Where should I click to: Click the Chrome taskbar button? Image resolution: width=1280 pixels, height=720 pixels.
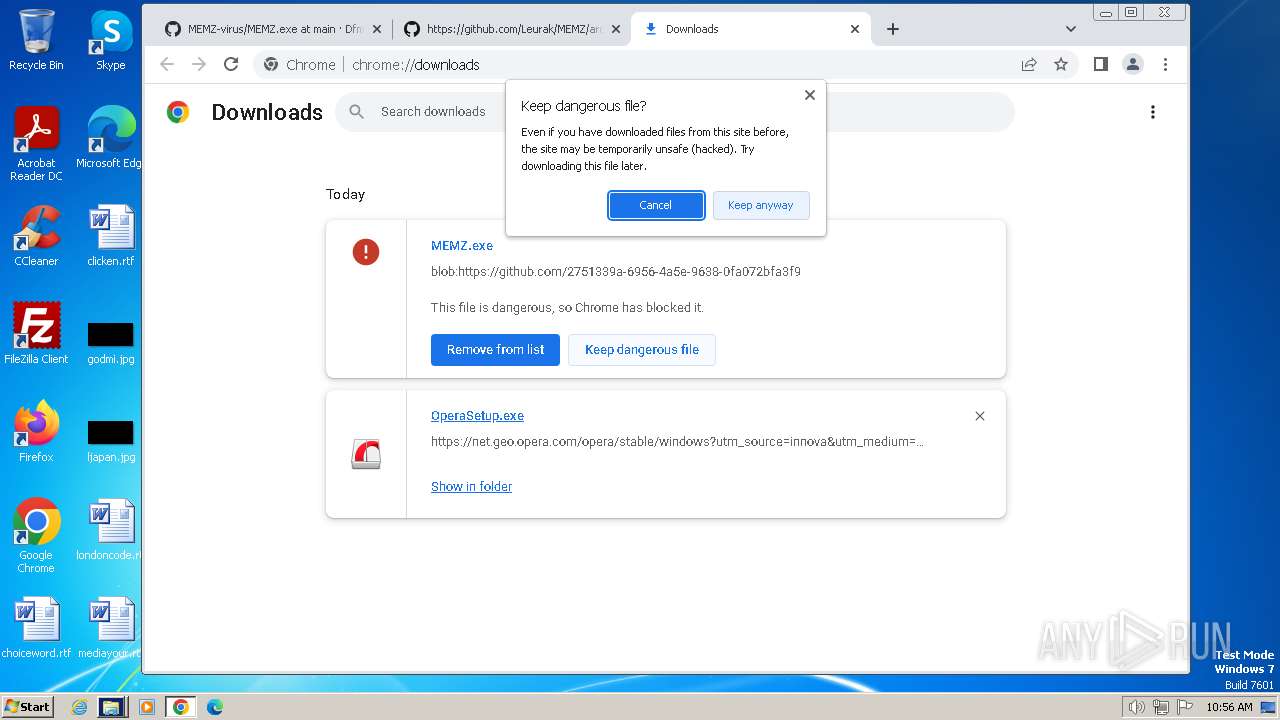point(181,707)
